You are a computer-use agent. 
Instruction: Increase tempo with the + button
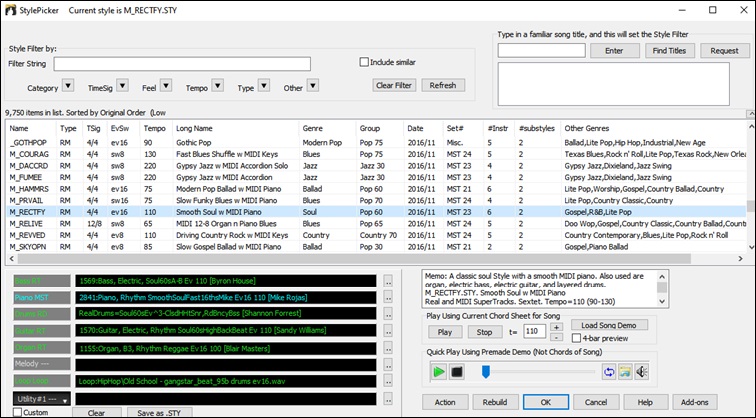tap(556, 327)
